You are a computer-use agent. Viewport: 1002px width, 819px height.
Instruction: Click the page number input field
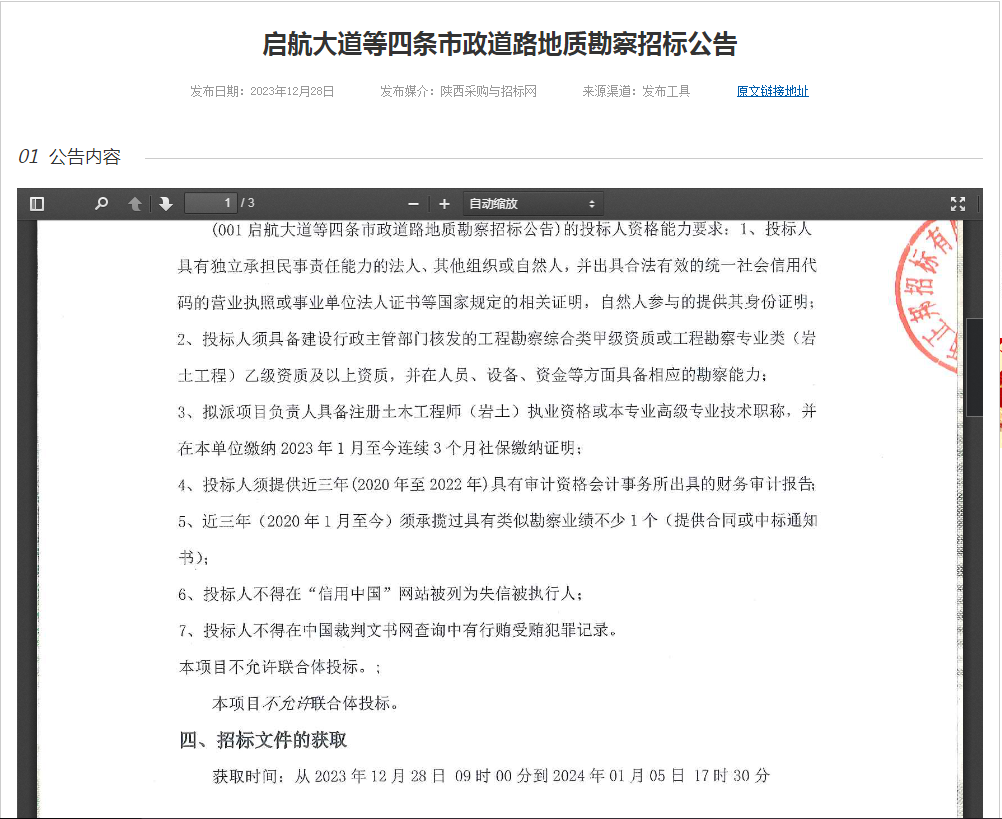click(x=210, y=203)
